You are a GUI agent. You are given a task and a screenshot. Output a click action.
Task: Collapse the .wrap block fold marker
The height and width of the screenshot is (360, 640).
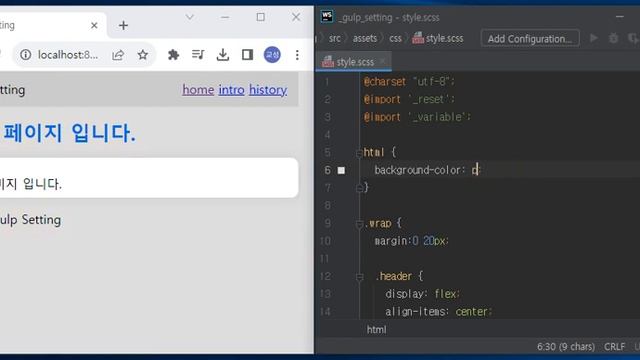[x=359, y=224]
